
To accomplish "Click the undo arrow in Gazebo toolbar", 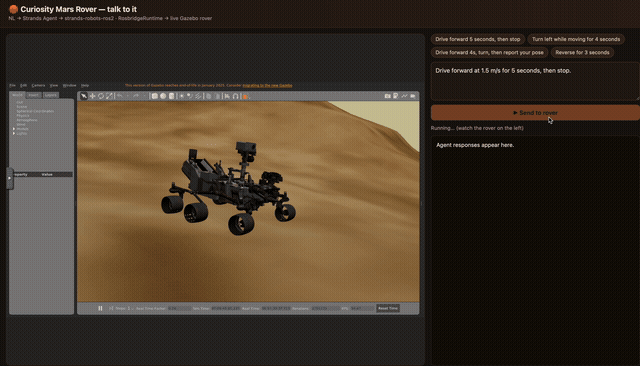I will tap(120, 96).
